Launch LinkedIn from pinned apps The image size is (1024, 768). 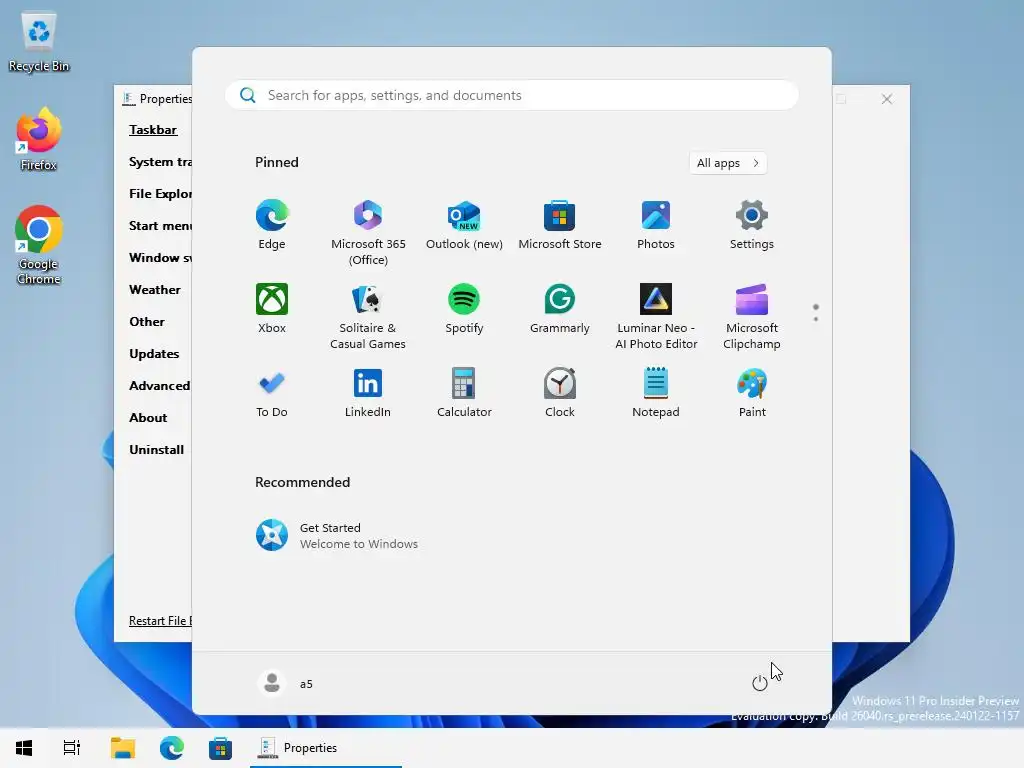(x=368, y=393)
